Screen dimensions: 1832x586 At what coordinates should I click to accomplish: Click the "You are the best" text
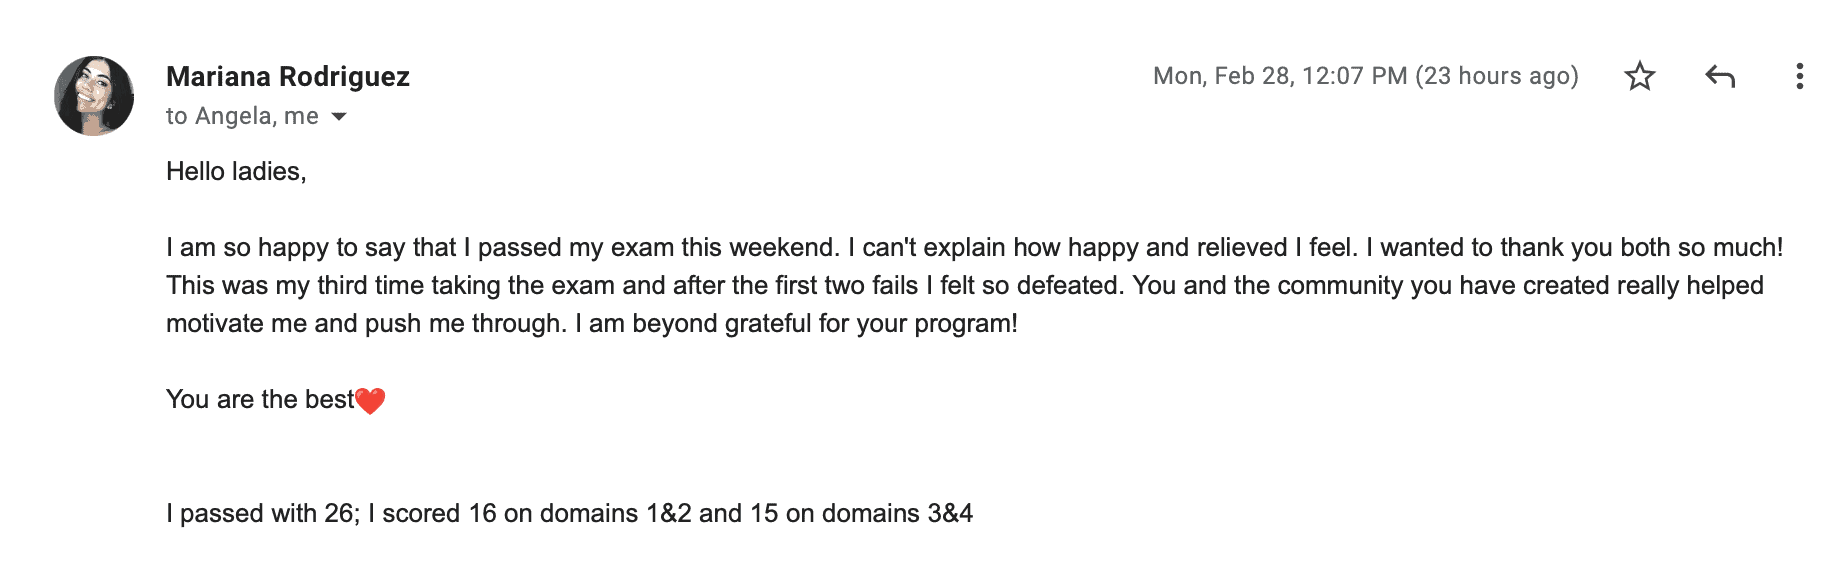pos(260,400)
